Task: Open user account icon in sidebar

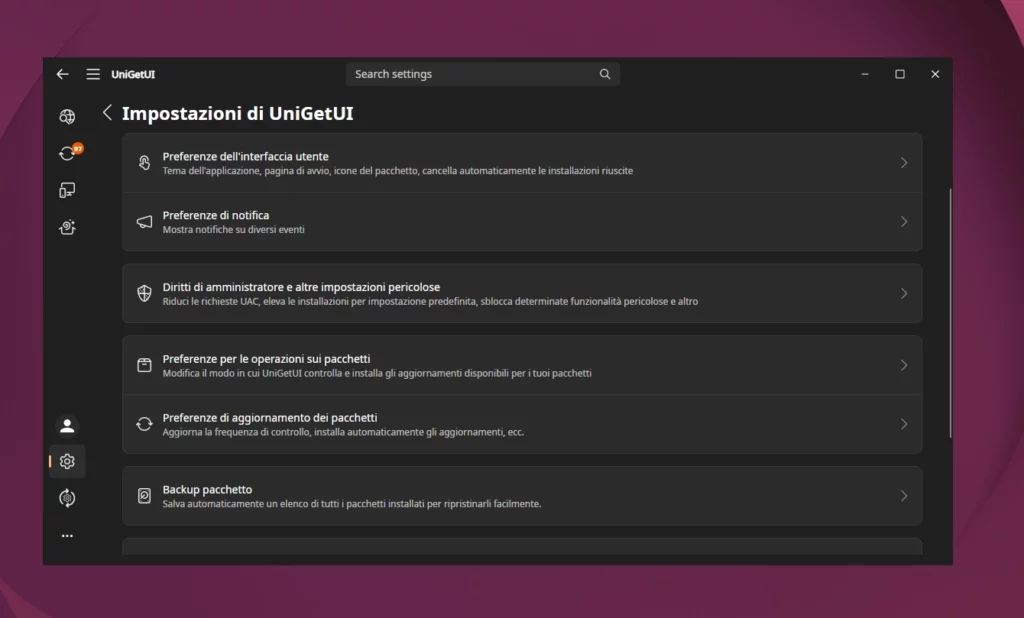Action: pyautogui.click(x=67, y=426)
